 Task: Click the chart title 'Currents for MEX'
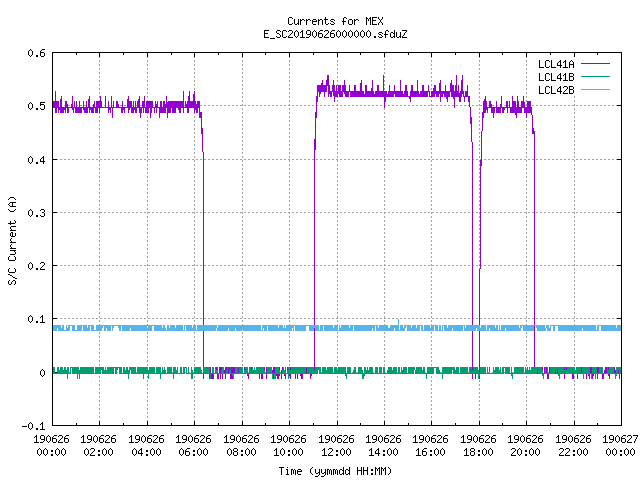click(x=335, y=21)
